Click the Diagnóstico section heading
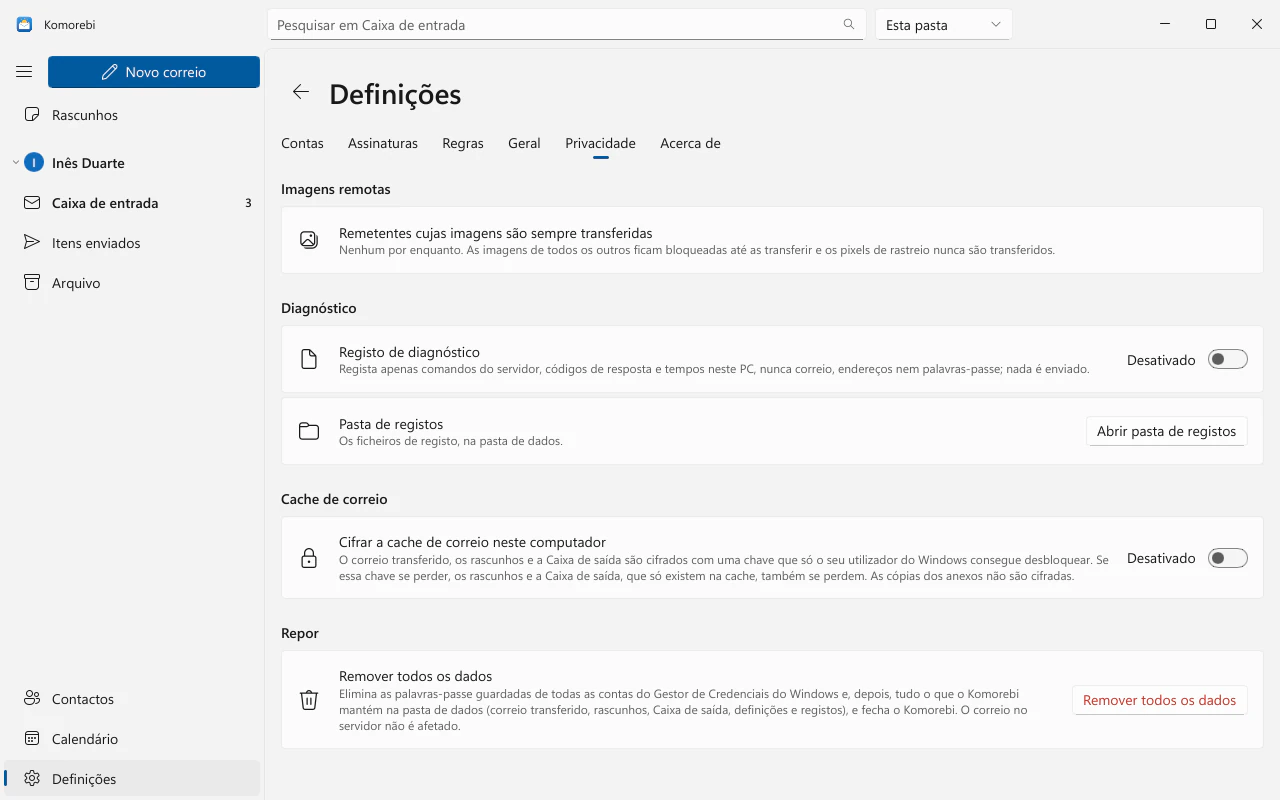Viewport: 1280px width, 800px height. 319,308
